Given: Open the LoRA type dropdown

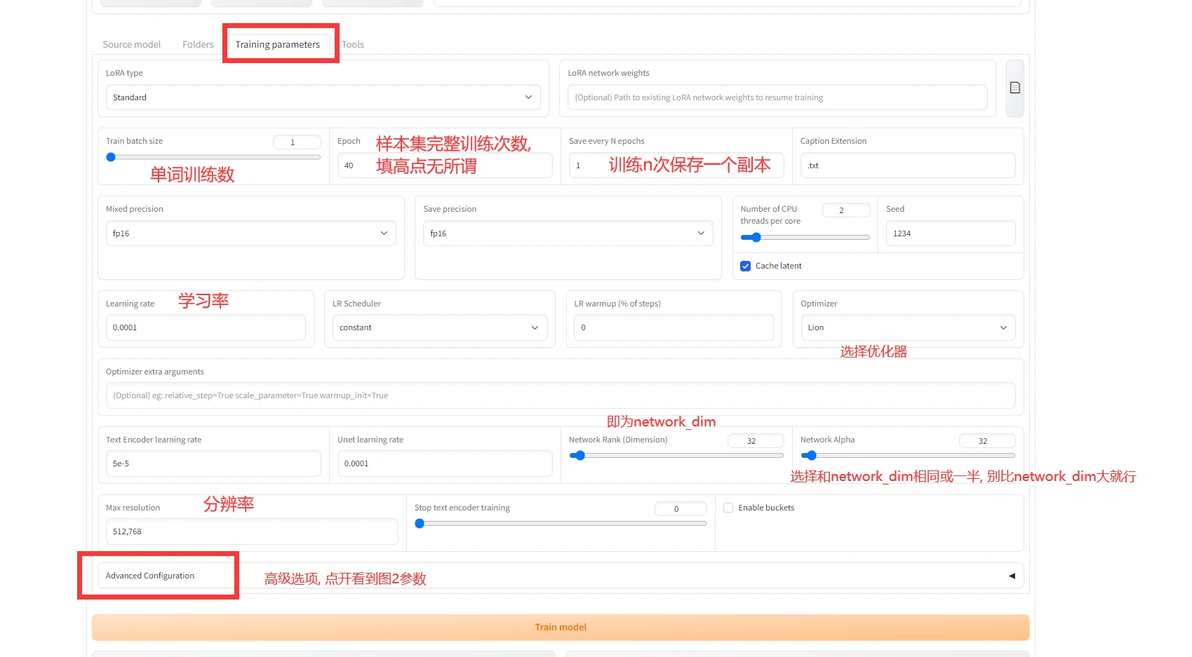Looking at the screenshot, I should pyautogui.click(x=323, y=97).
